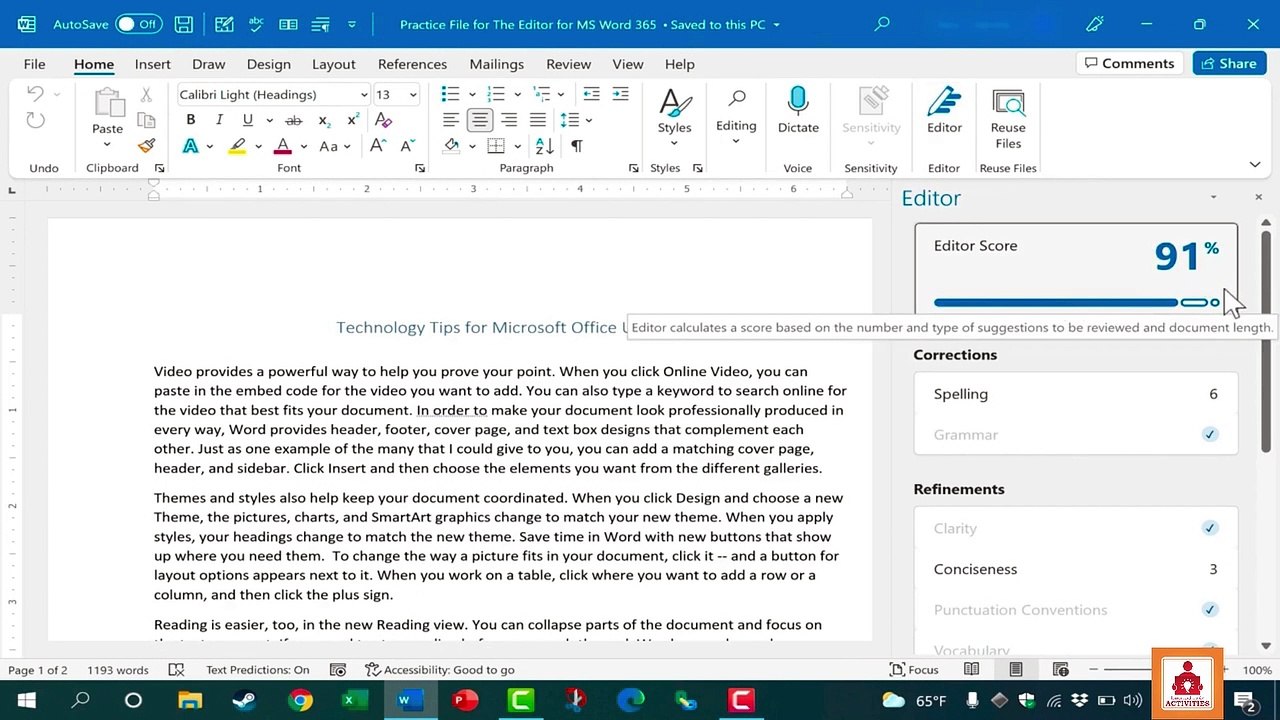1280x720 pixels.
Task: Show paragraph marks with pilcrow icon
Action: [x=576, y=146]
